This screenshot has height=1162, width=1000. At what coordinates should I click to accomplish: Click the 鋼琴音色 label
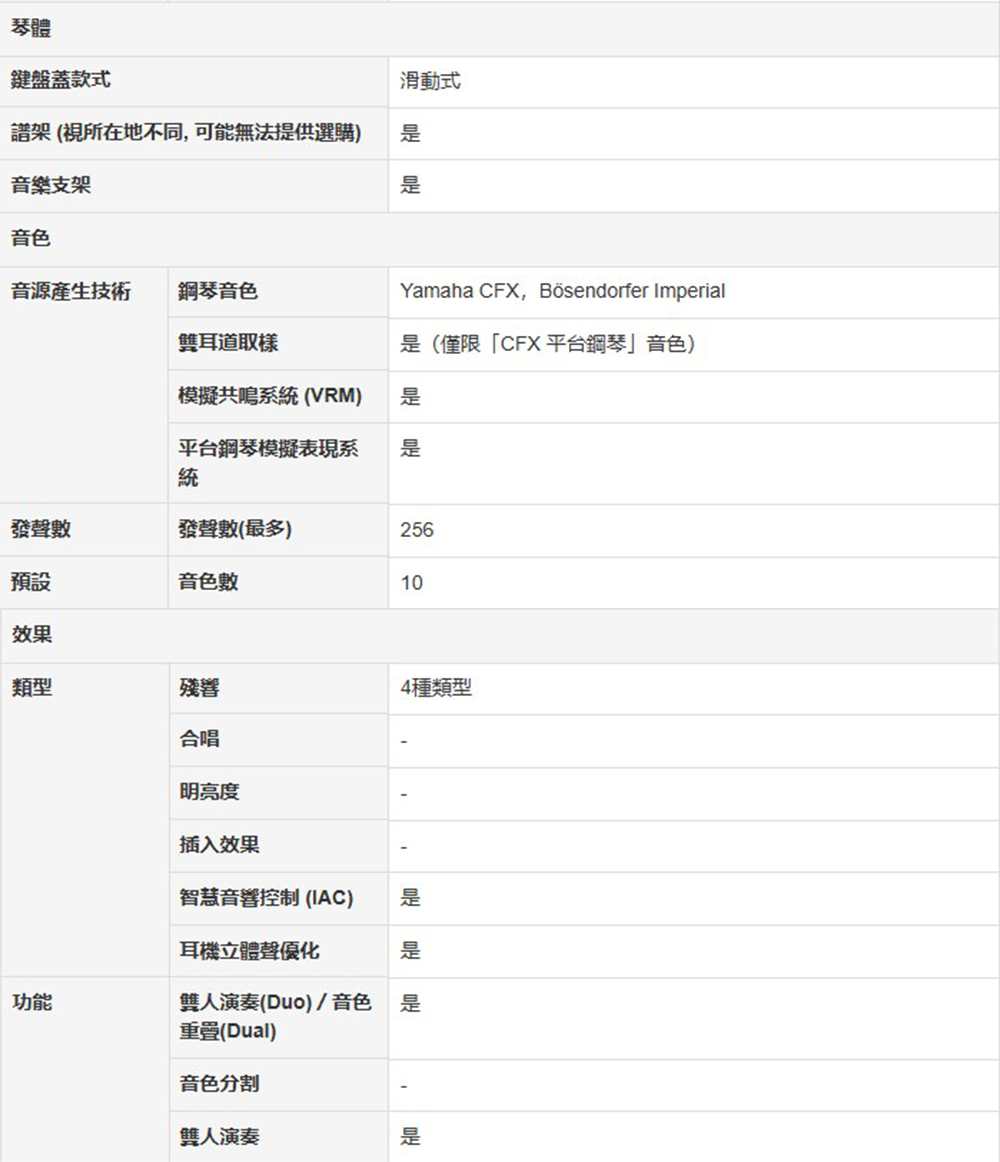pyautogui.click(x=218, y=291)
